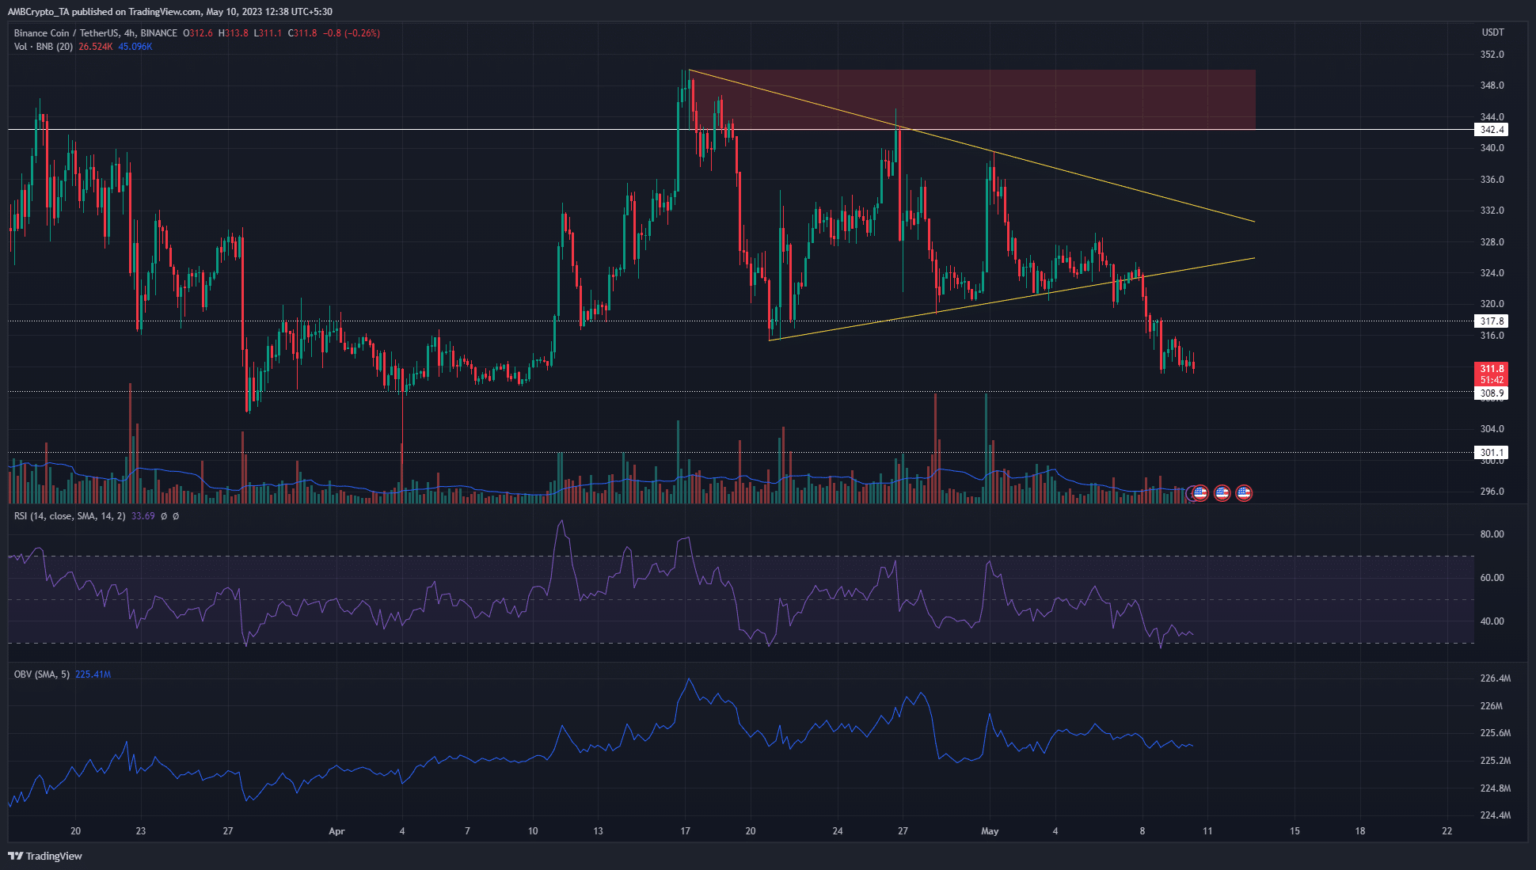Viewport: 1536px width, 870px height.
Task: Click the 301.1 support level price label
Action: [x=1491, y=453]
